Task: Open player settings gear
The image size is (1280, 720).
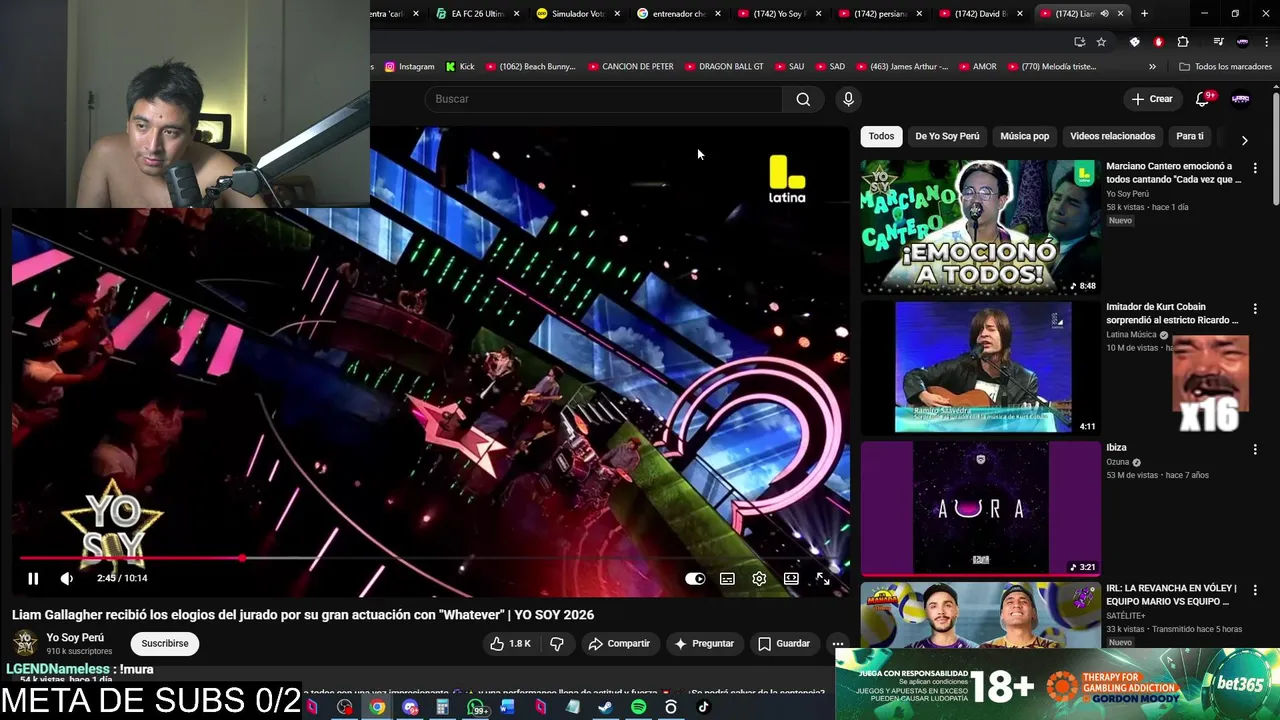Action: (759, 578)
